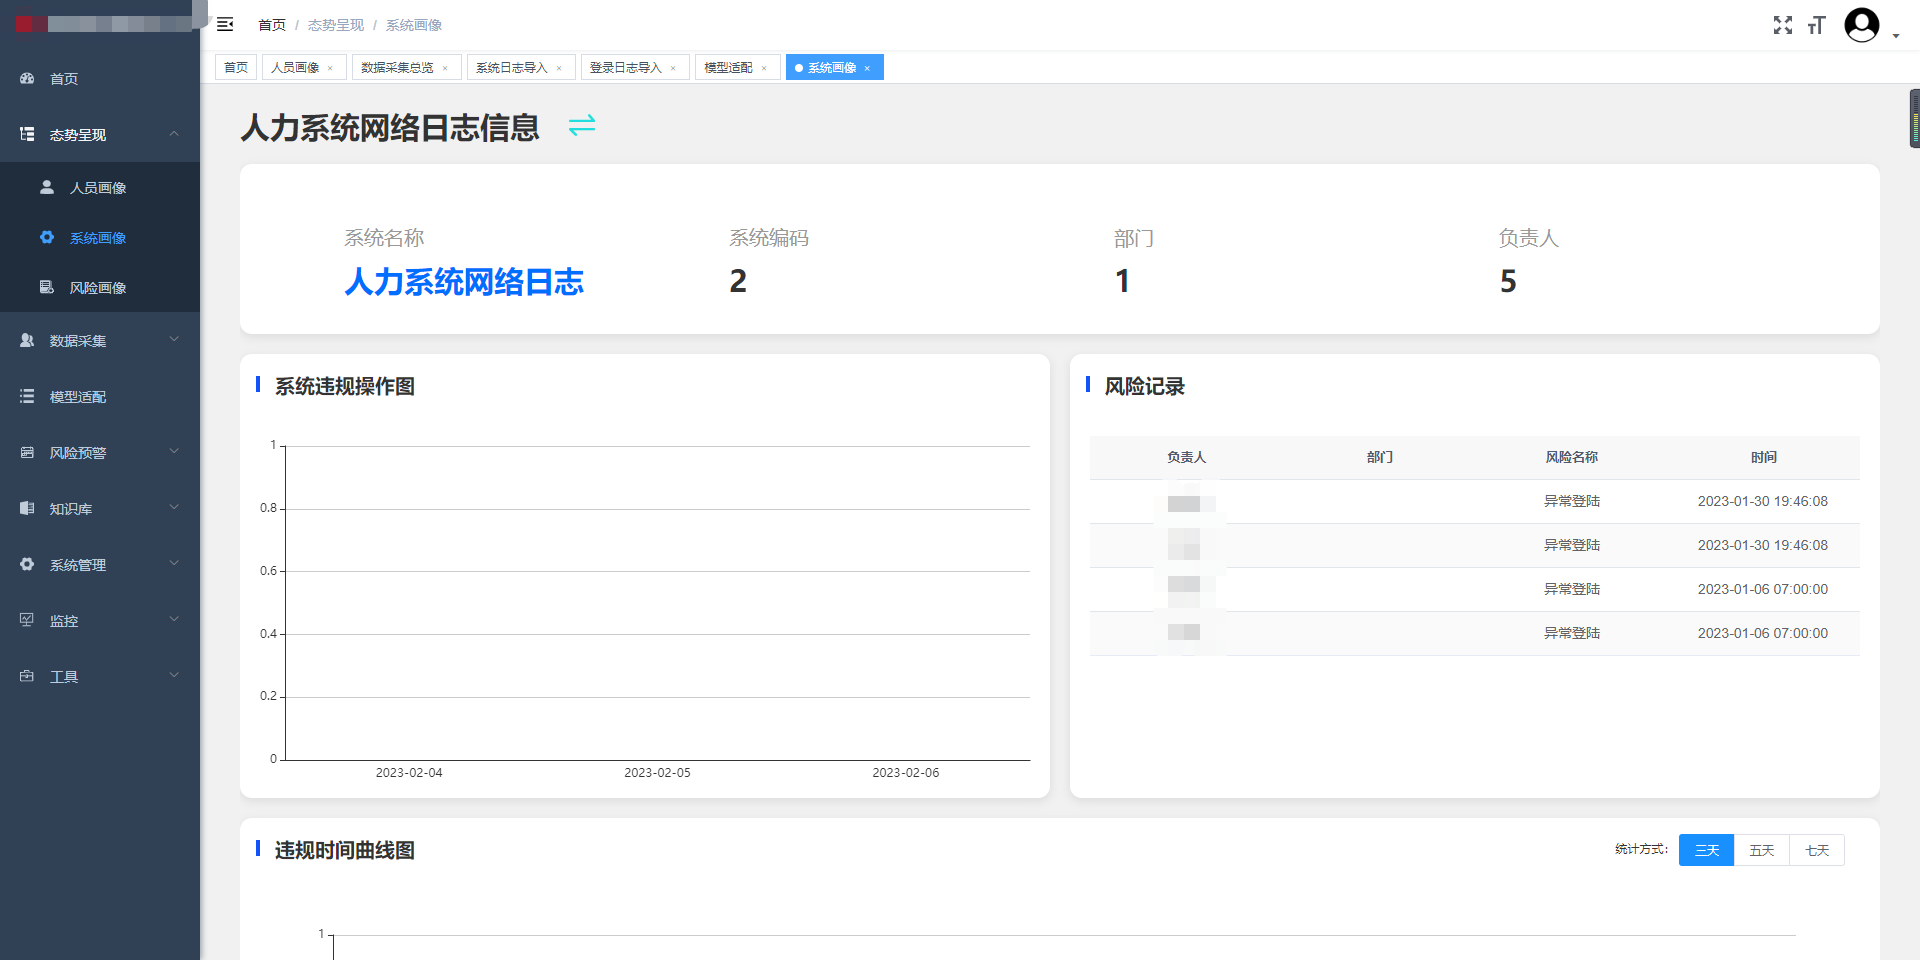
Task: Close the 模型适配 tab
Action: tap(764, 68)
